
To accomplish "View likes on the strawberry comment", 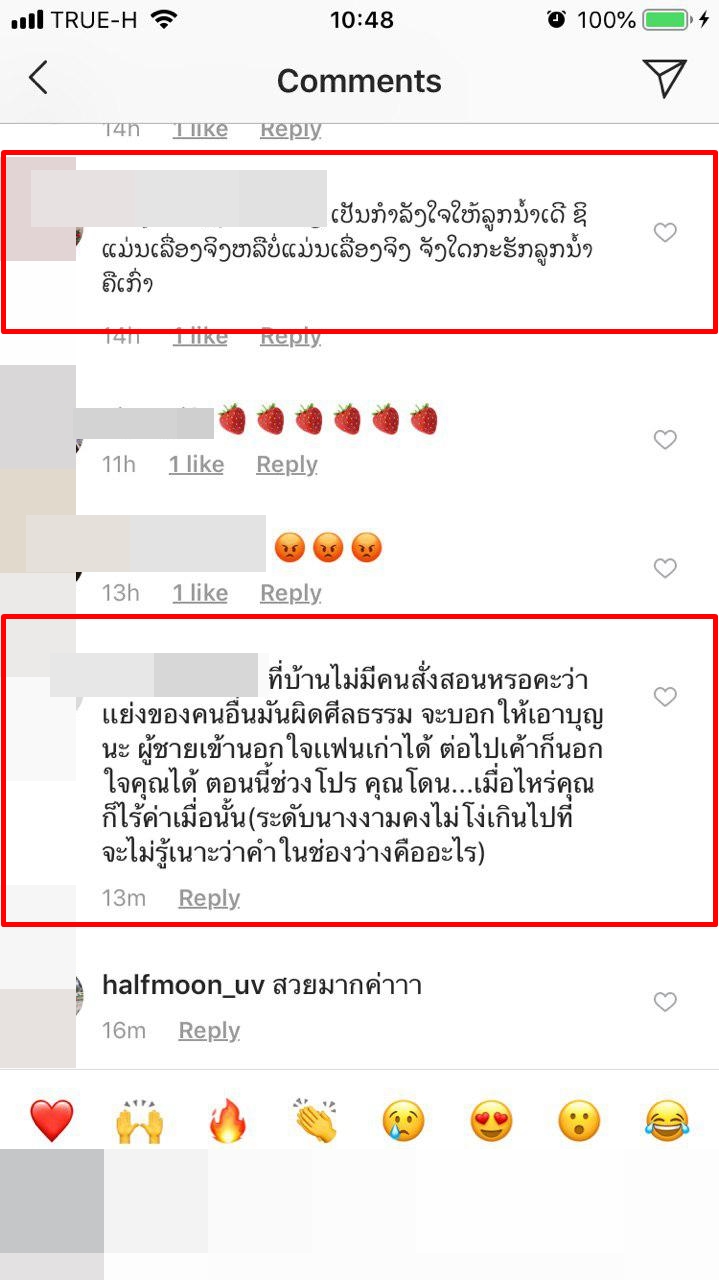I will pos(196,464).
